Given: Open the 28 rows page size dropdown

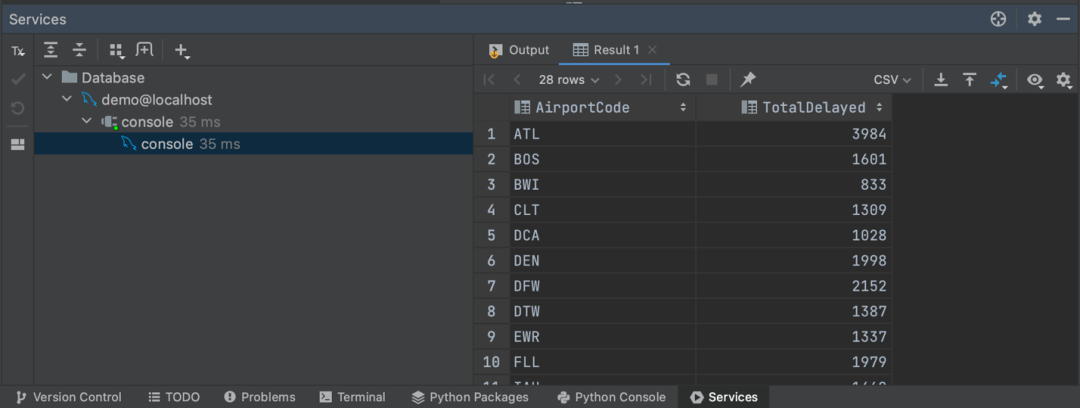Looking at the screenshot, I should tap(569, 80).
